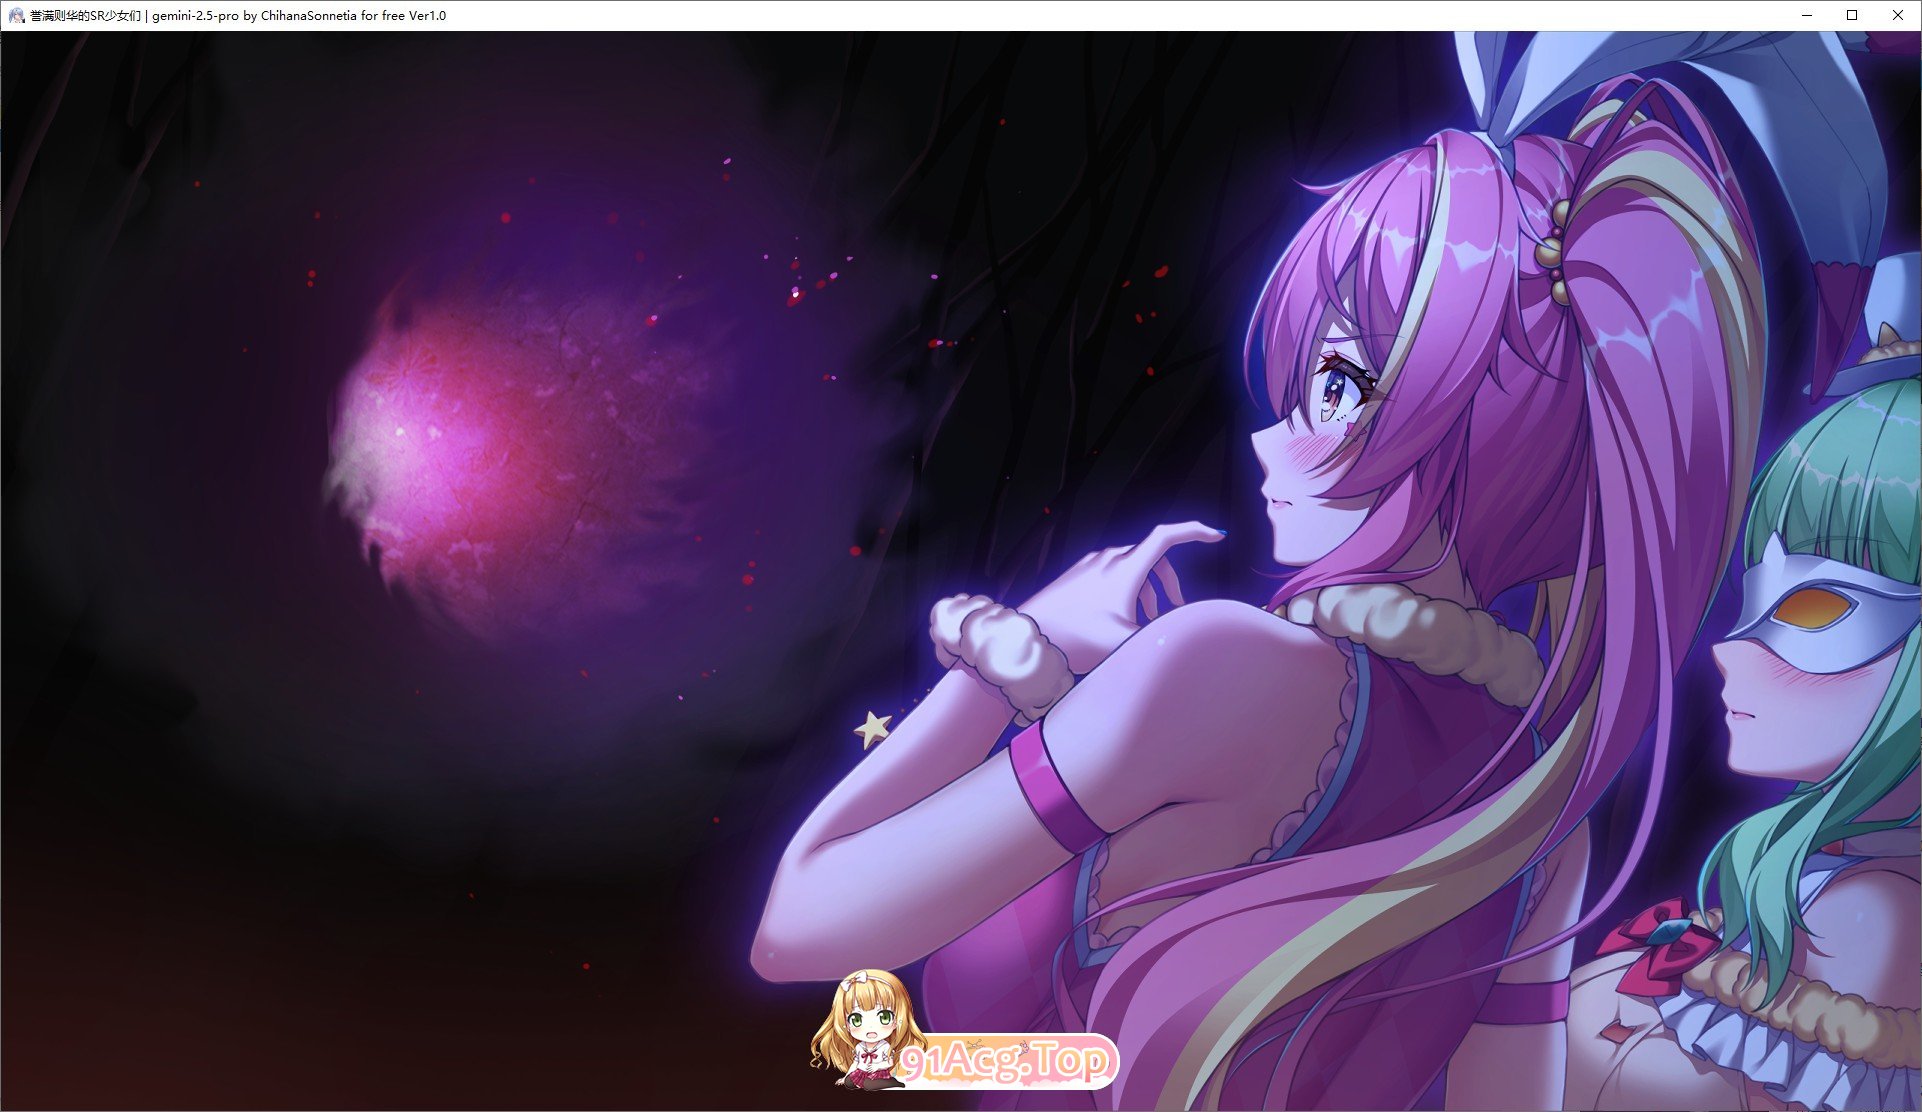Click the window title text 'gemini-2.5-pro by ChihanaSonnetia'

[254, 16]
